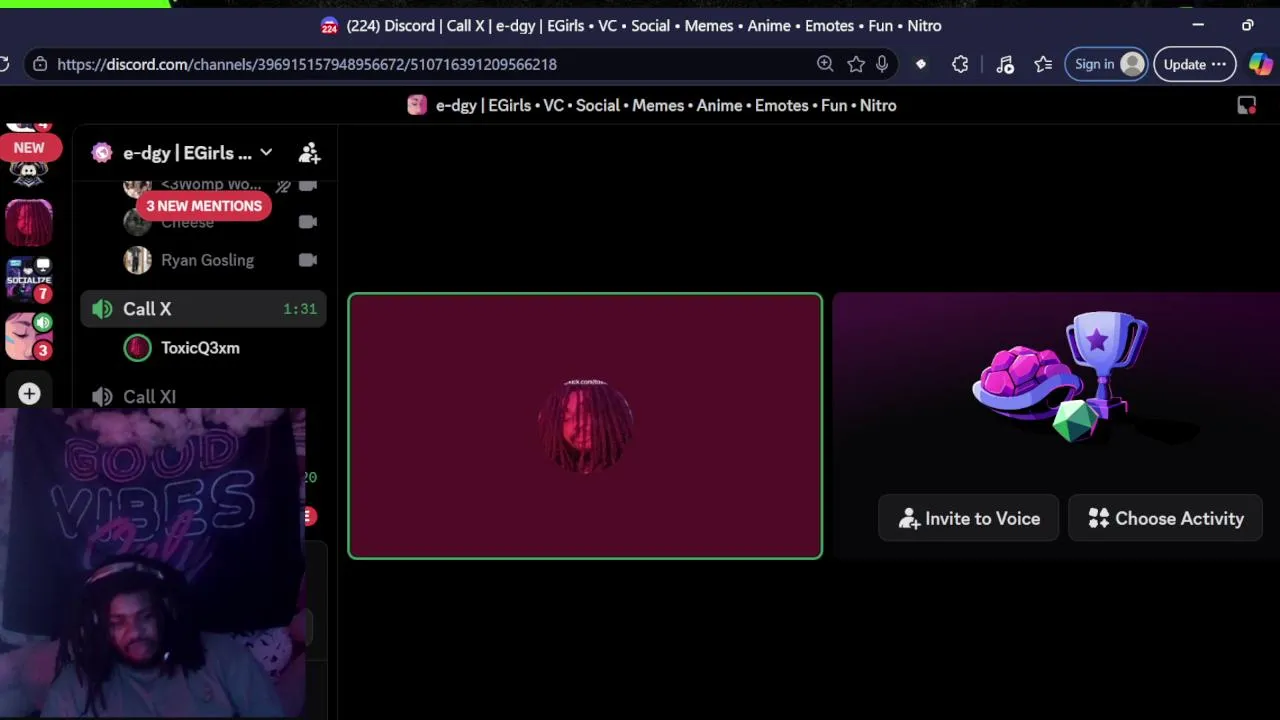The width and height of the screenshot is (1280, 720).
Task: Open ToxicQ3xm avatar in channel list
Action: [137, 348]
